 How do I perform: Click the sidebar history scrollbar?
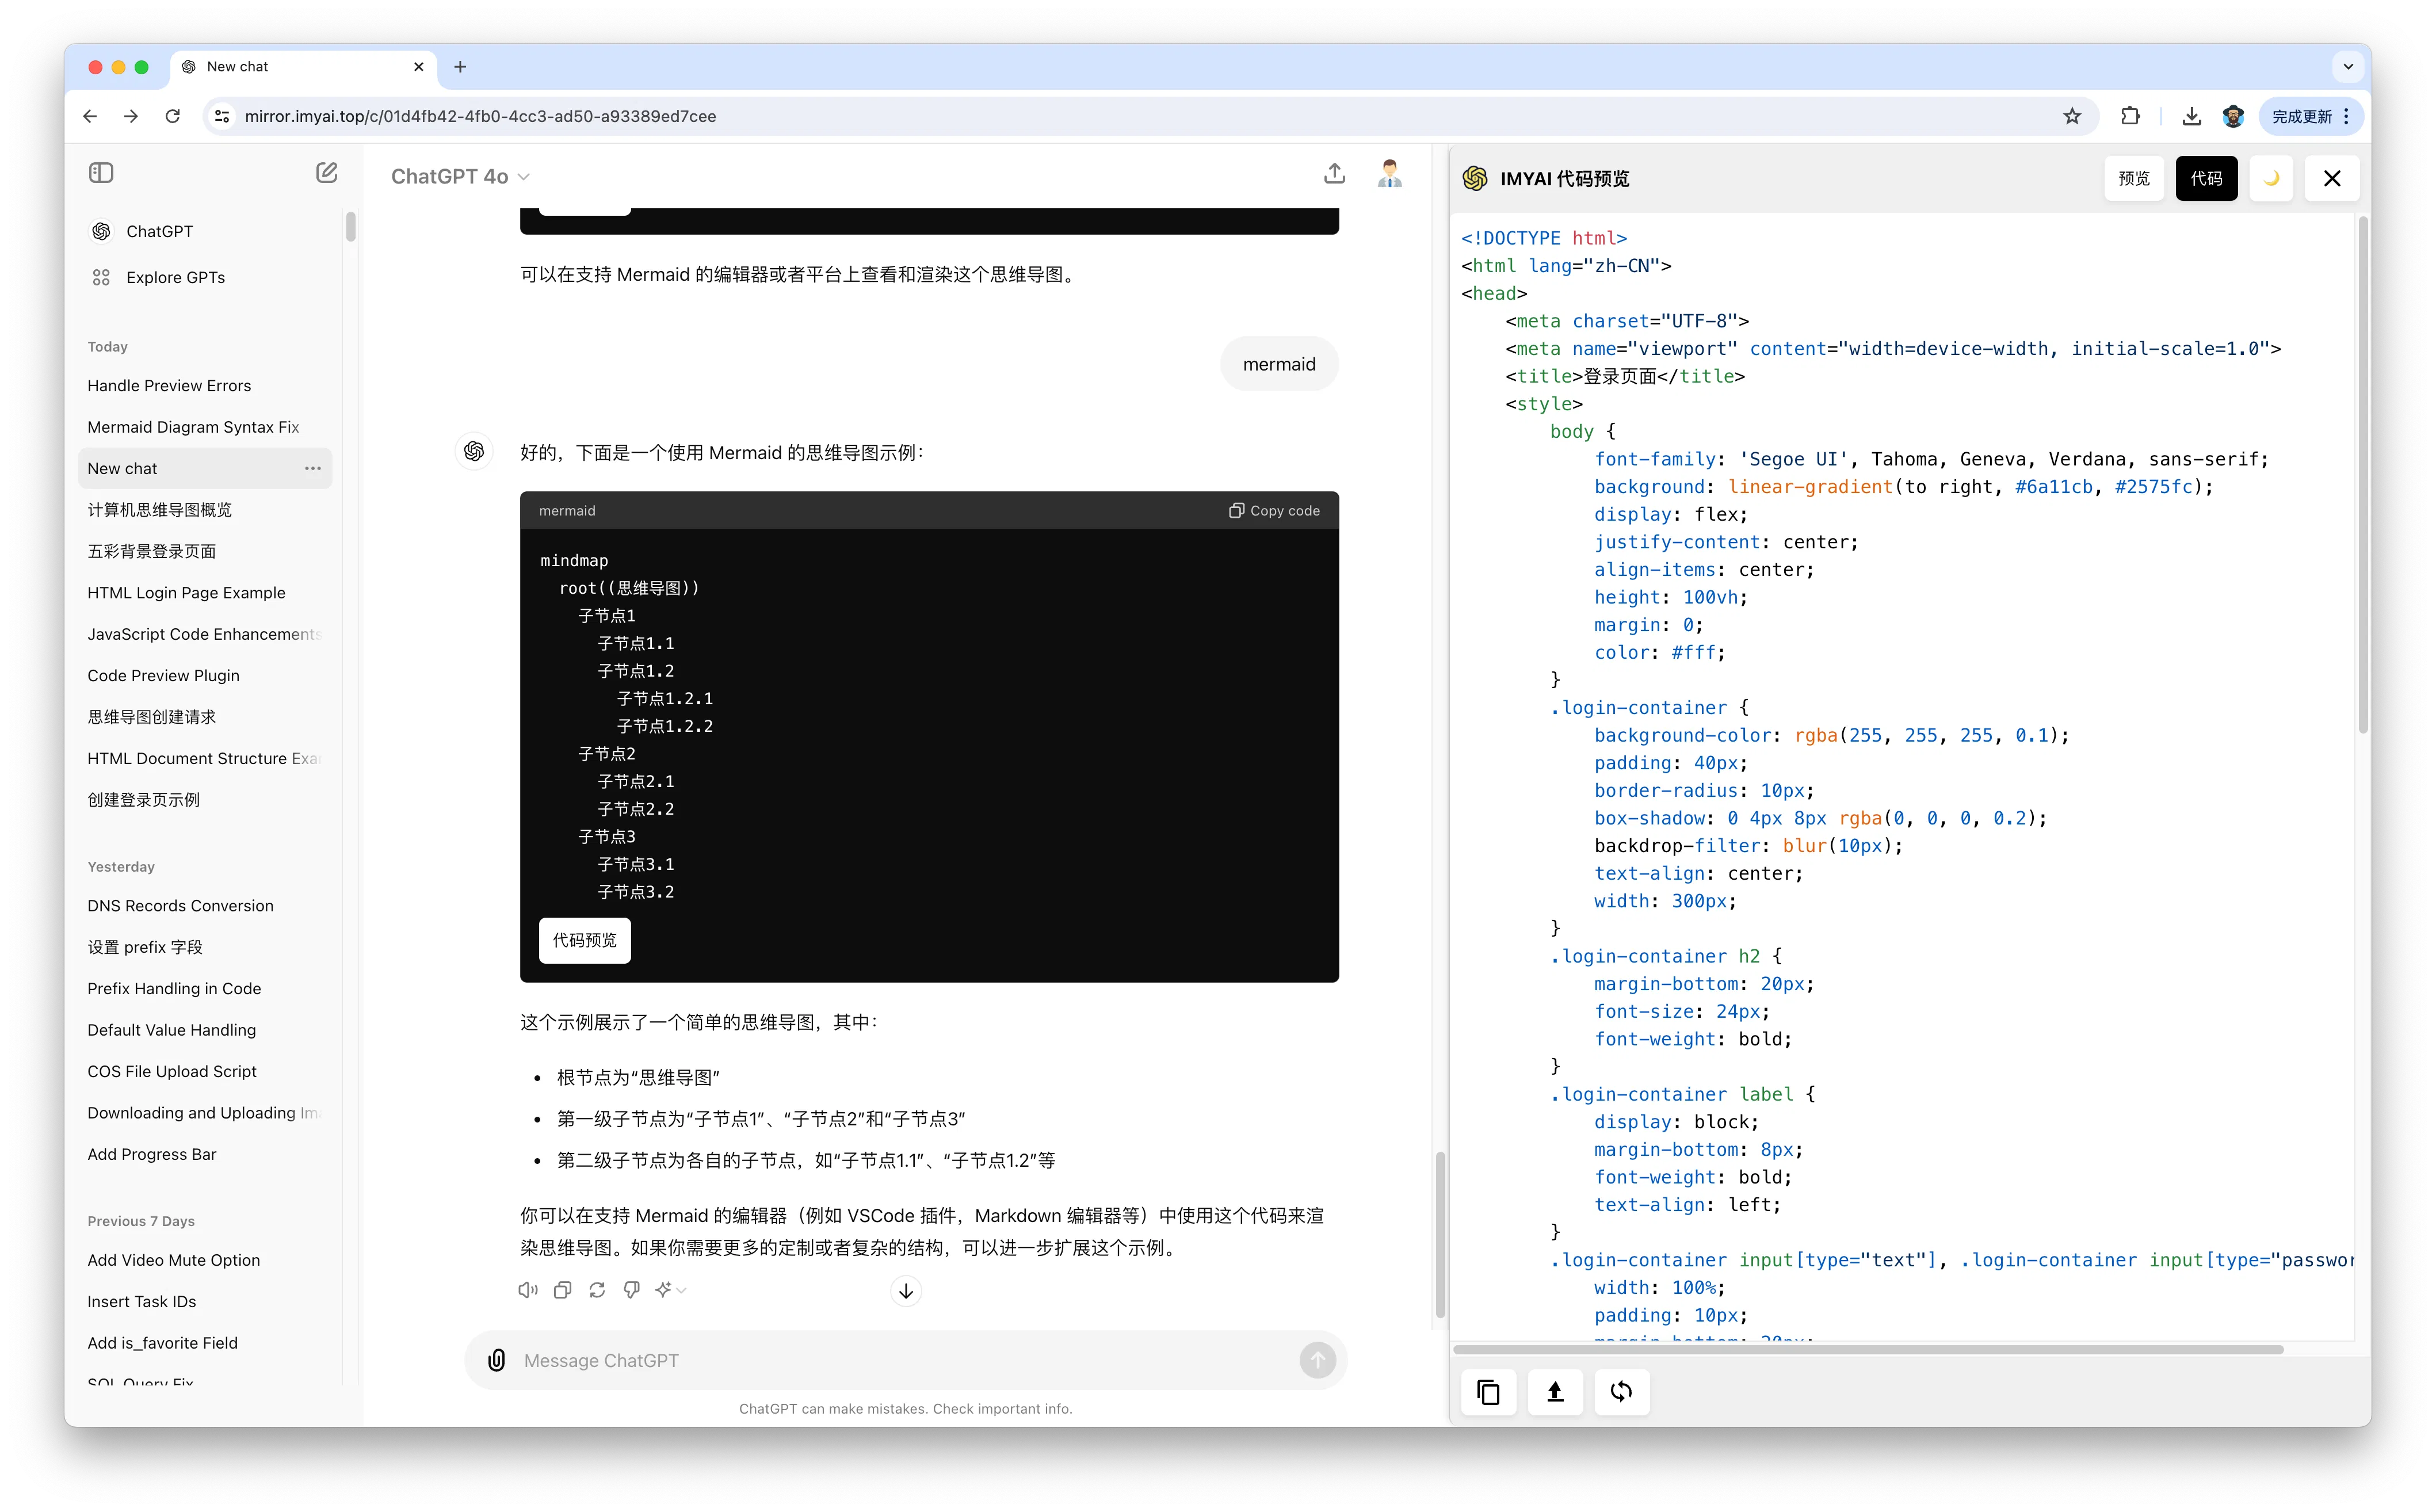[x=350, y=227]
